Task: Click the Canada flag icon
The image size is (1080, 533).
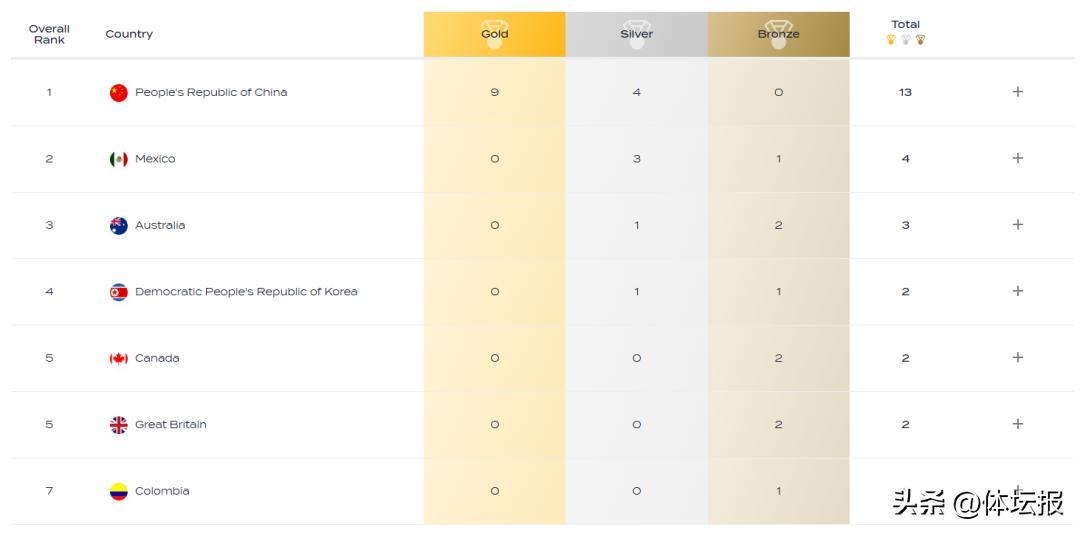Action: tap(119, 358)
